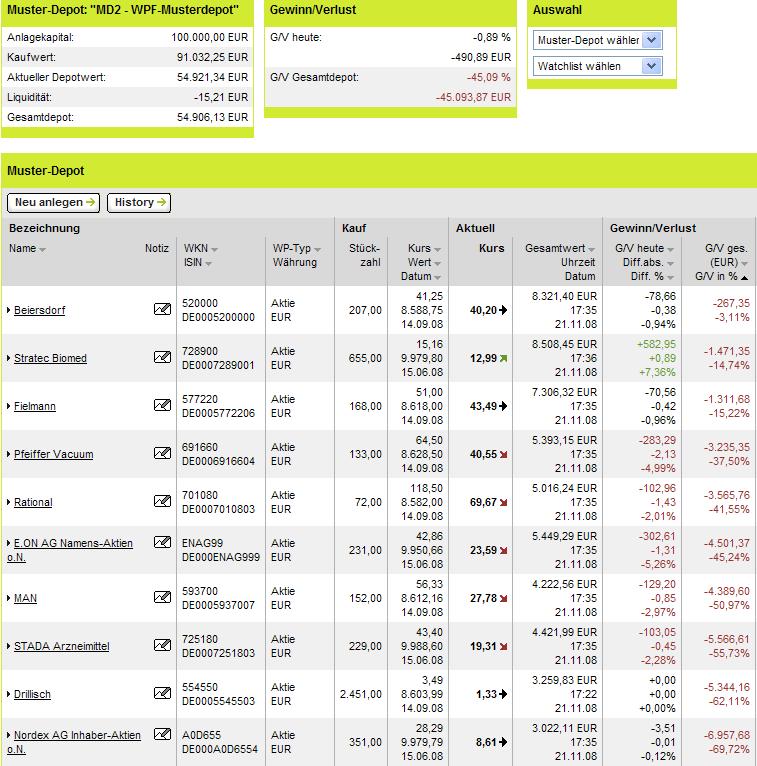Image resolution: width=757 pixels, height=766 pixels.
Task: Expand the Beiersdorf row triangle
Action: 9,310
